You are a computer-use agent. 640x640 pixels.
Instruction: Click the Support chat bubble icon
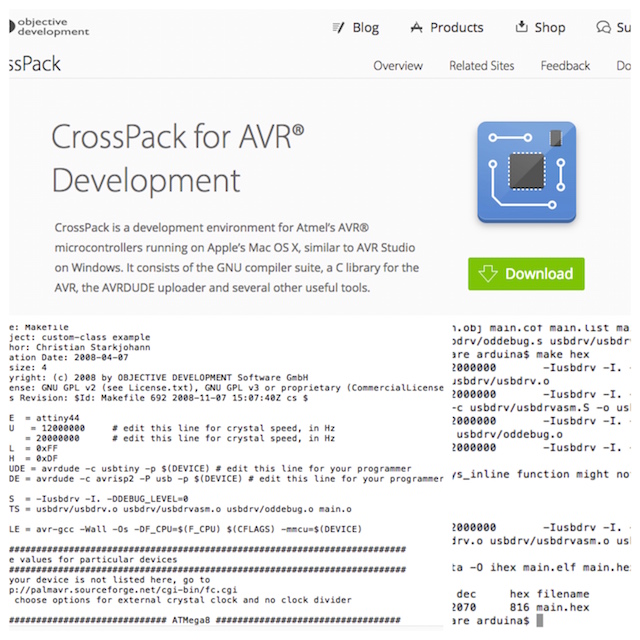click(x=603, y=27)
